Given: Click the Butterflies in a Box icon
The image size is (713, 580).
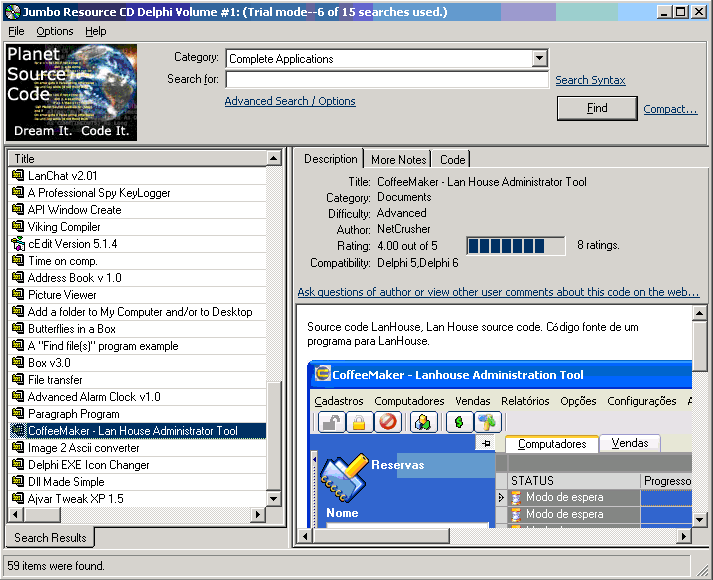Looking at the screenshot, I should 18,328.
